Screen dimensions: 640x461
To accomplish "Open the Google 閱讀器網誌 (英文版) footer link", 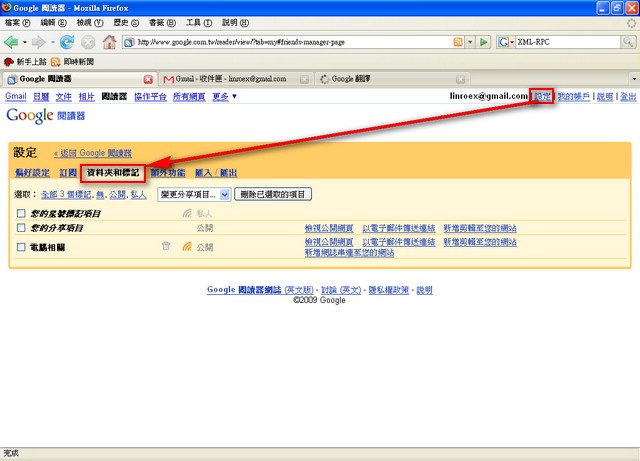I will click(x=260, y=290).
